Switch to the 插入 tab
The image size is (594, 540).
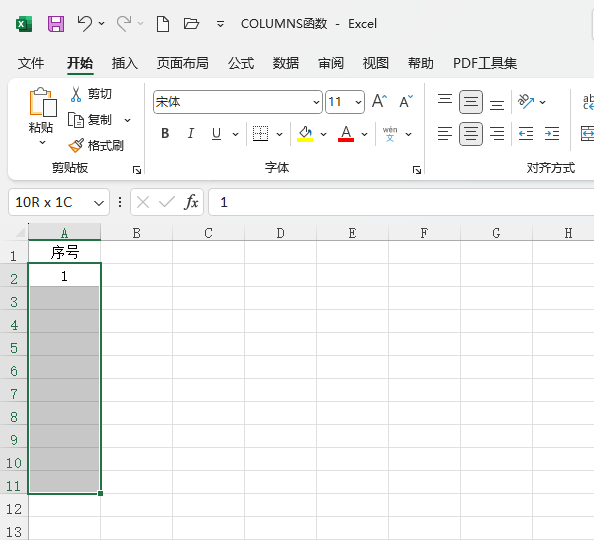click(x=125, y=63)
